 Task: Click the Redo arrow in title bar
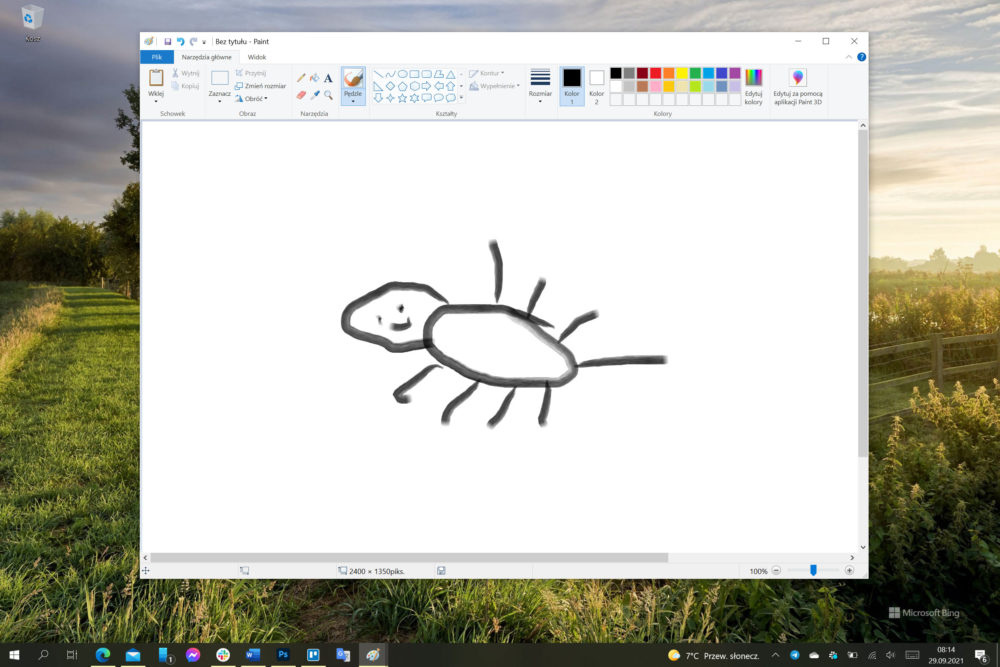point(193,41)
